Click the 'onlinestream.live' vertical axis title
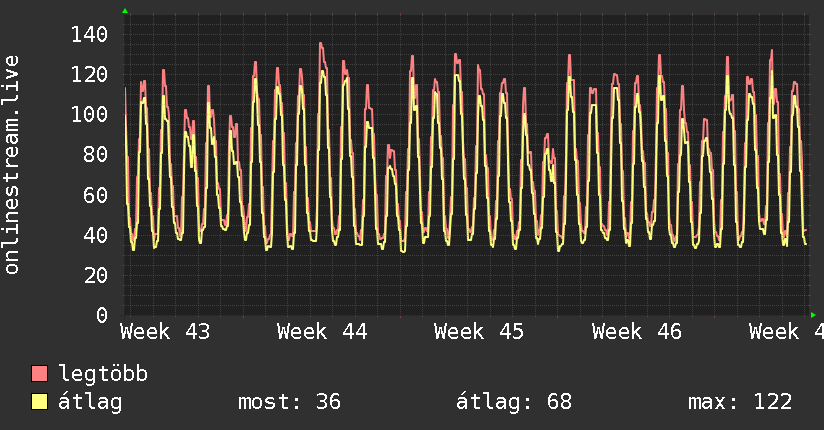The width and height of the screenshot is (824, 430). 12,165
